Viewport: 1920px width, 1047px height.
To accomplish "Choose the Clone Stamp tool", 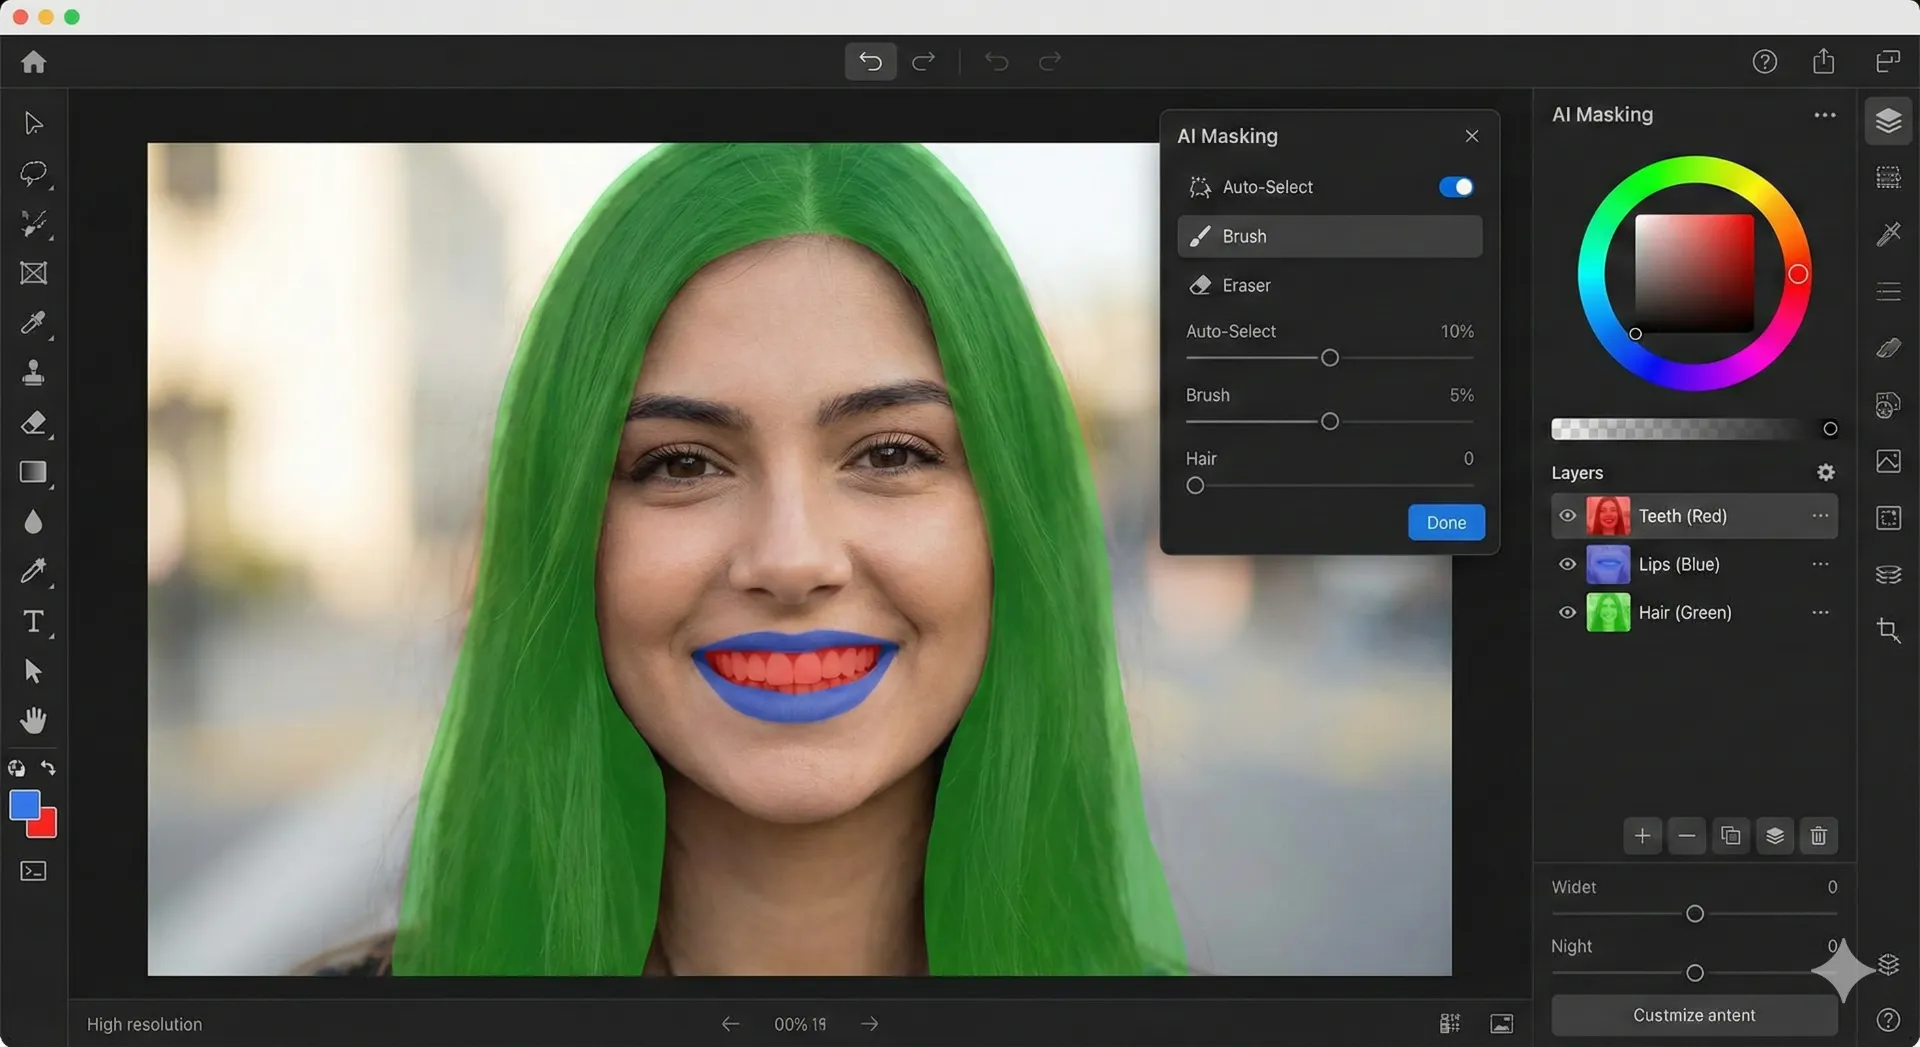I will coord(33,373).
